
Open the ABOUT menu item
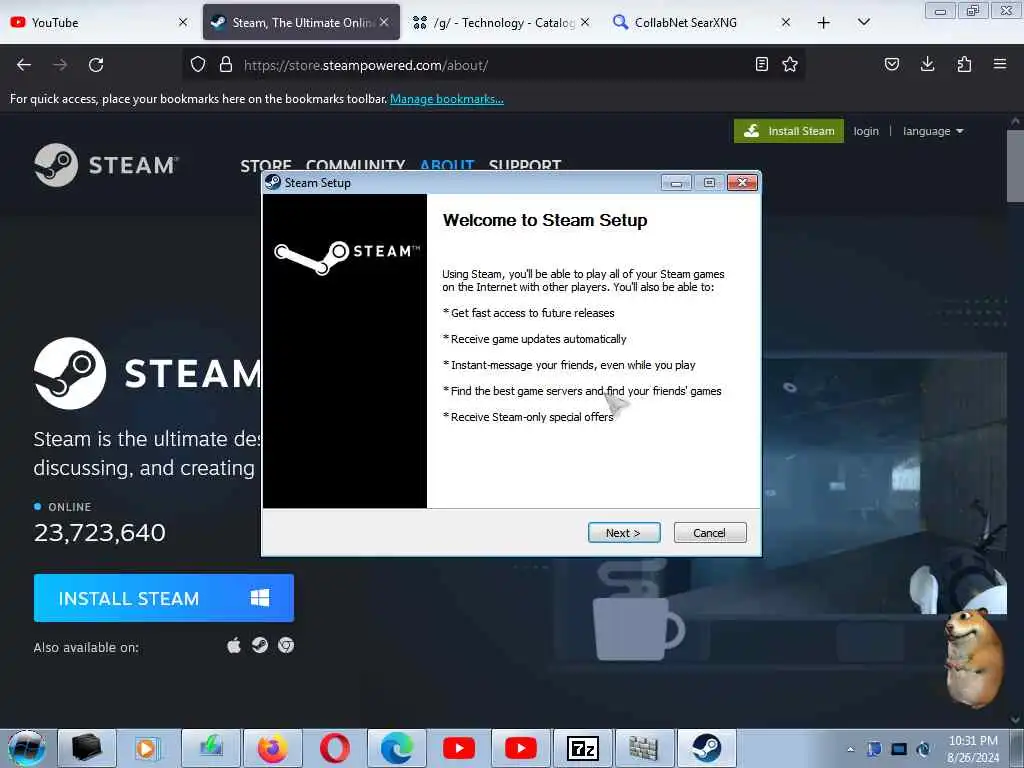(447, 165)
